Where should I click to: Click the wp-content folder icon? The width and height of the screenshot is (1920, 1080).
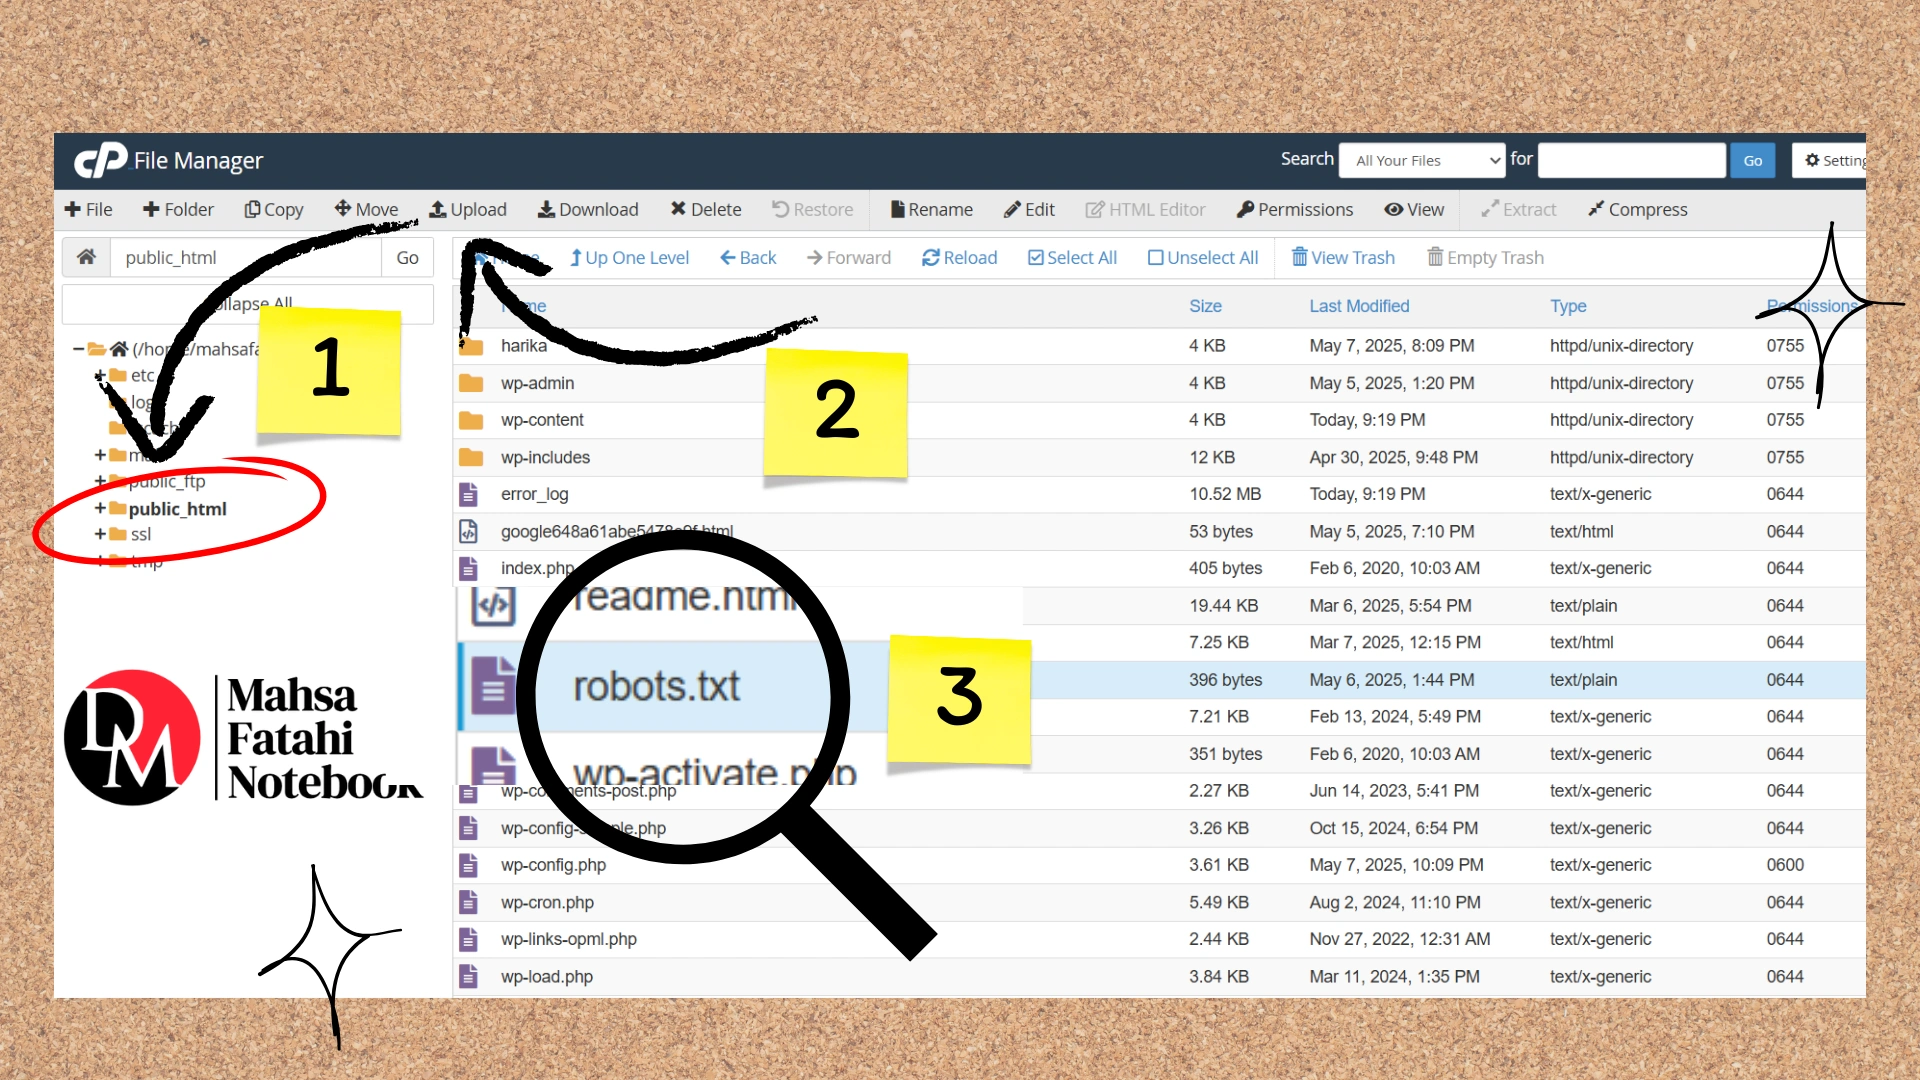[471, 420]
